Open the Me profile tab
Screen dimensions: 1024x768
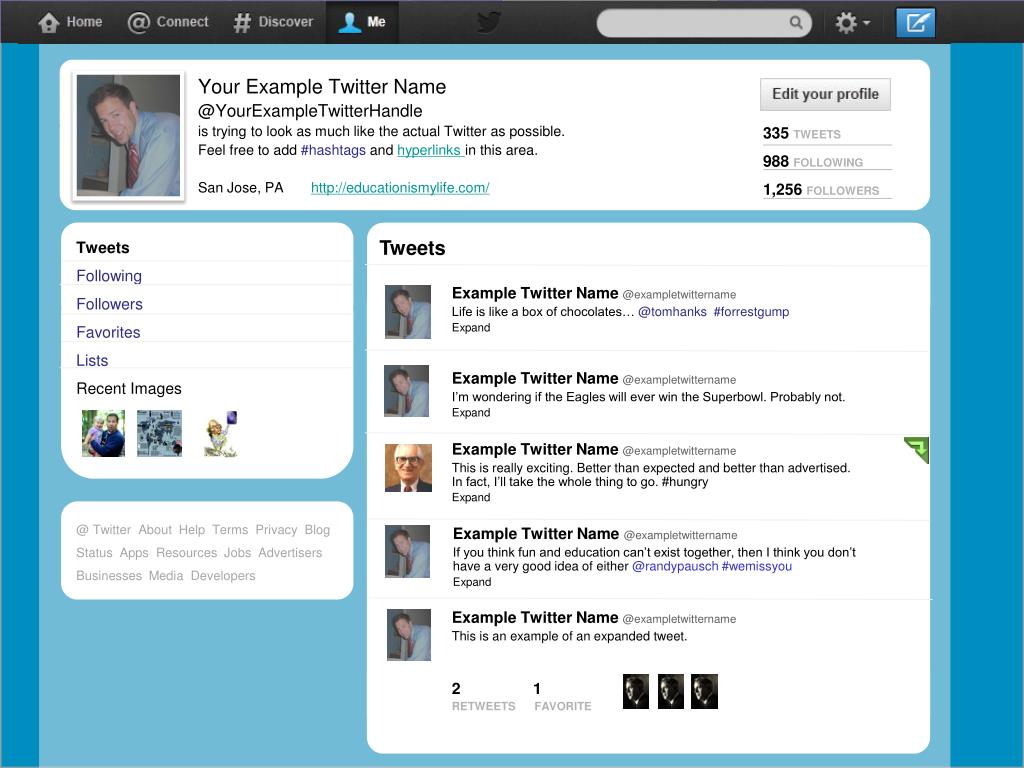[362, 22]
